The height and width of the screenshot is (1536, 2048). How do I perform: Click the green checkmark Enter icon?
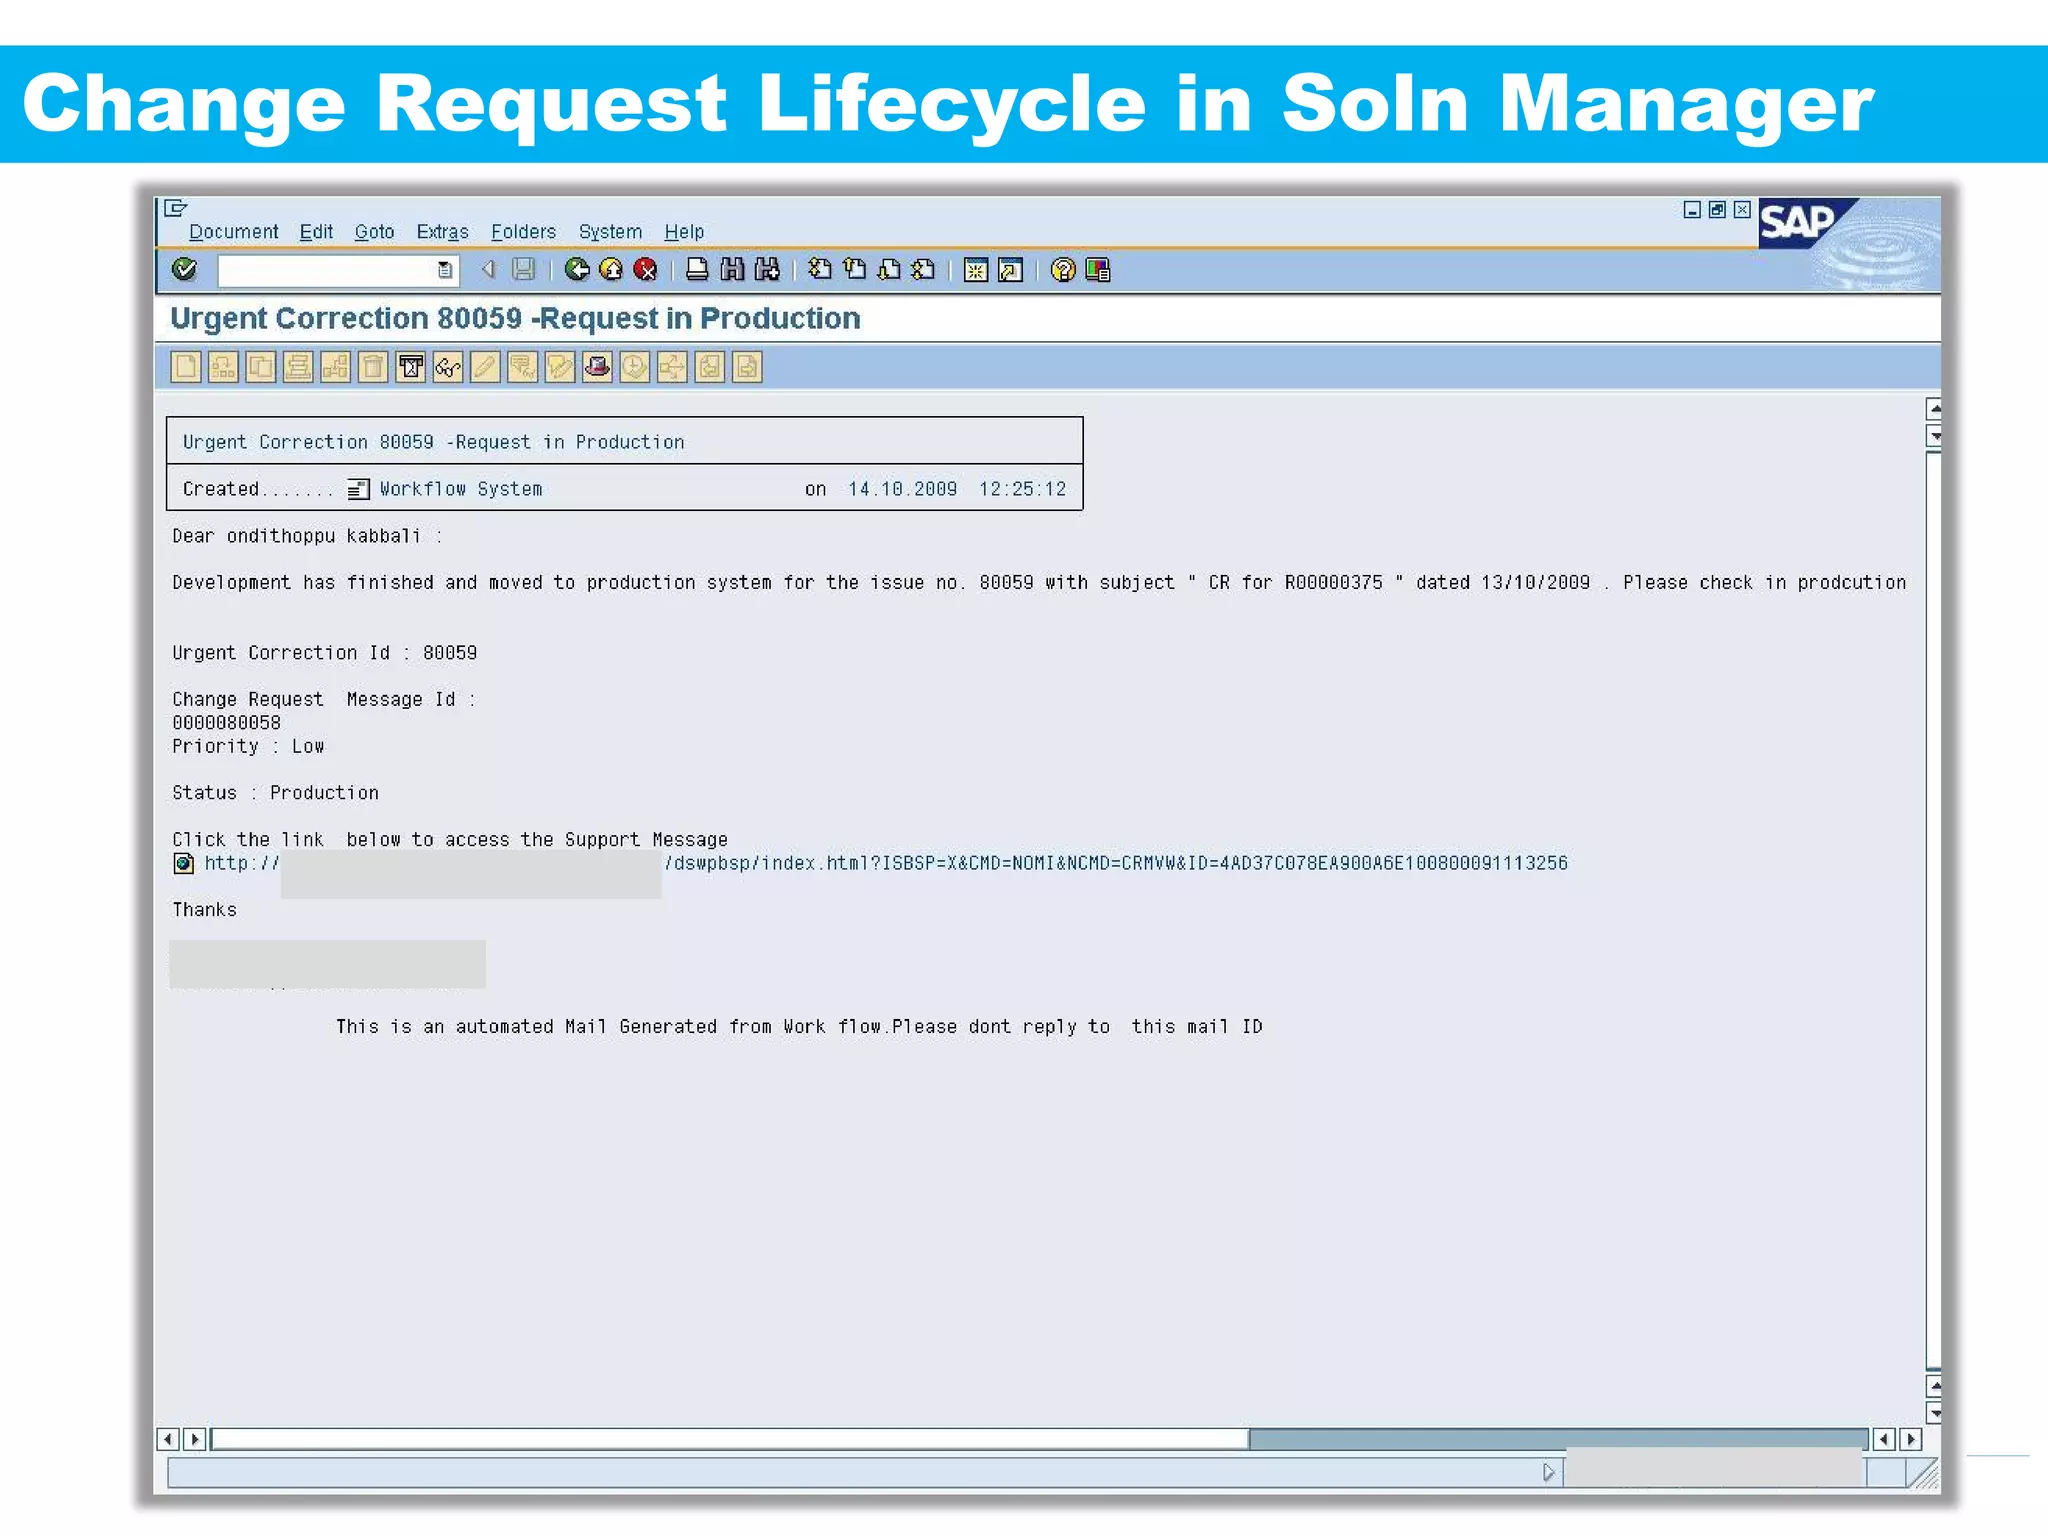point(185,269)
